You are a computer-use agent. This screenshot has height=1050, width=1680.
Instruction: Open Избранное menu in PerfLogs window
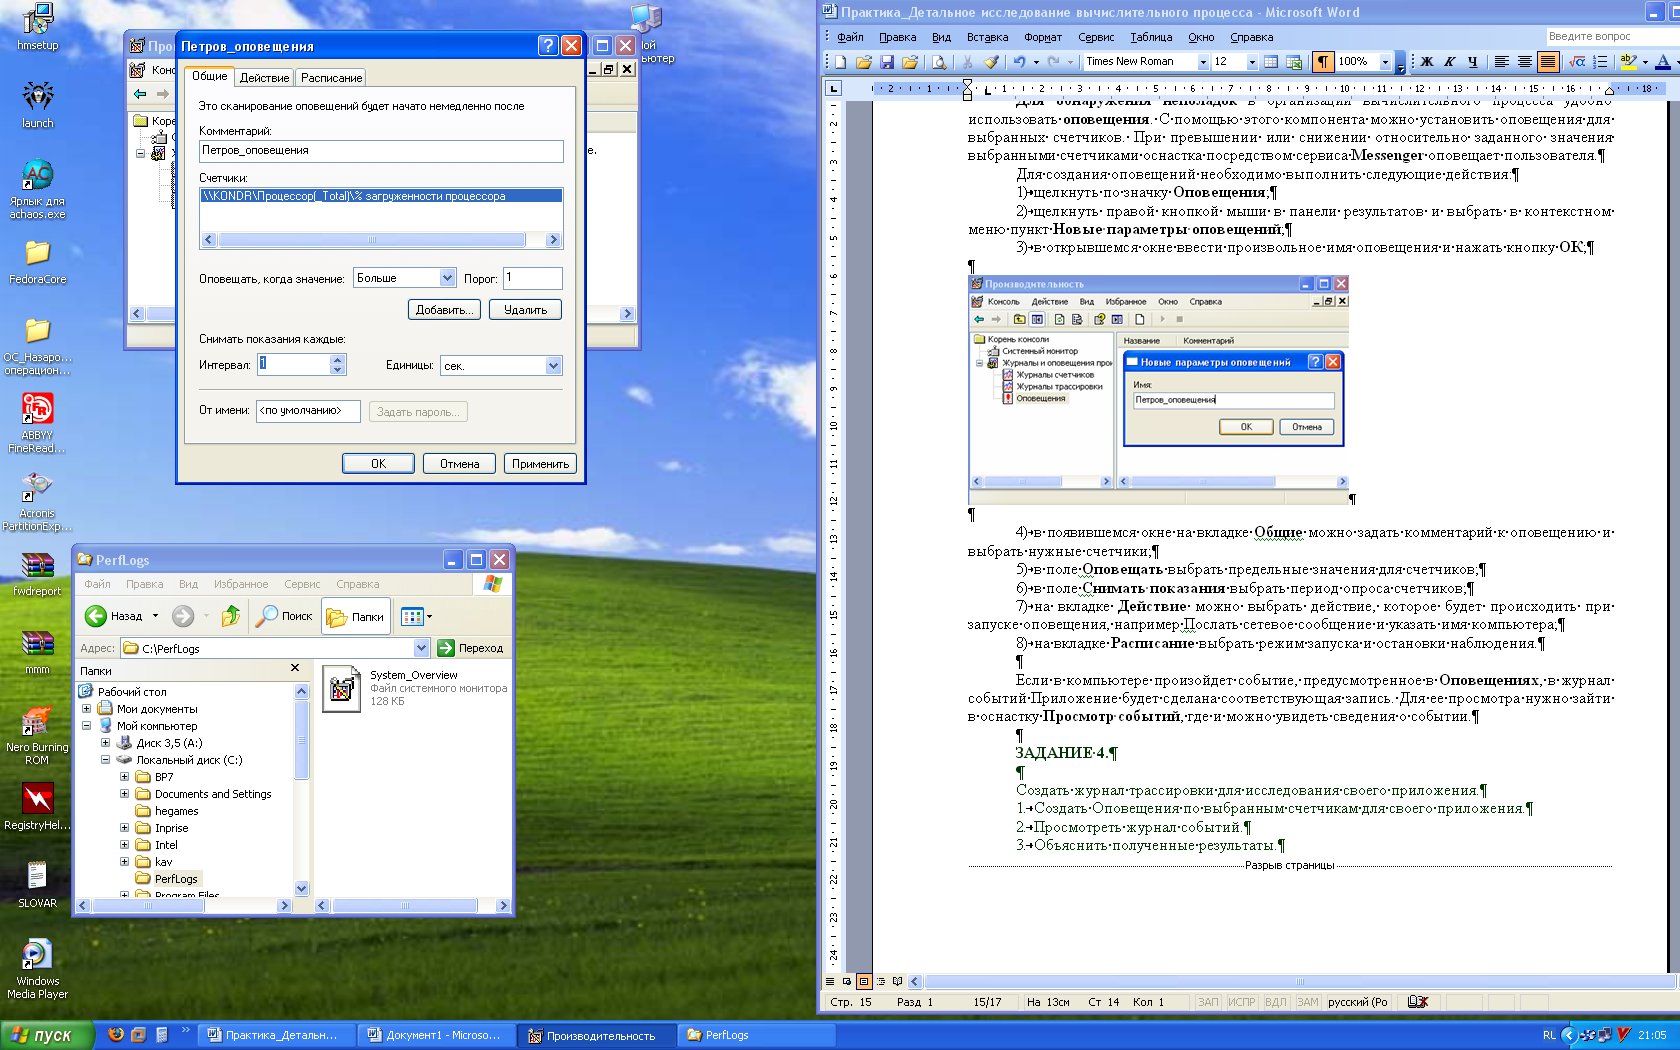tap(241, 584)
